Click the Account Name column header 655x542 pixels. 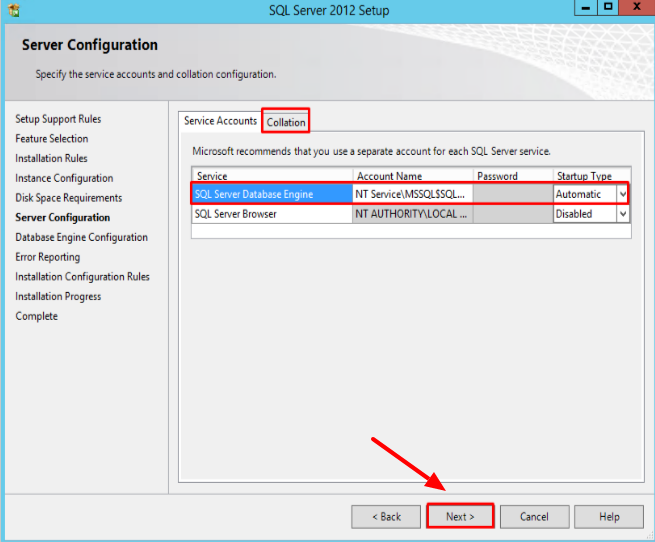click(413, 176)
